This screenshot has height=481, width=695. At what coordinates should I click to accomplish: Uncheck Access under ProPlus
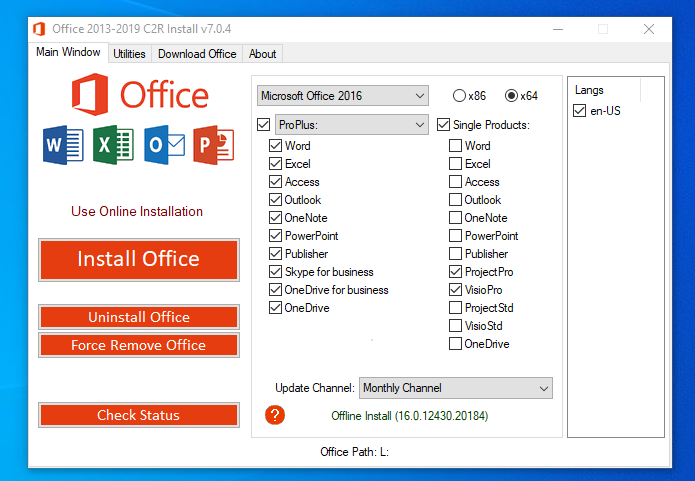click(x=275, y=182)
